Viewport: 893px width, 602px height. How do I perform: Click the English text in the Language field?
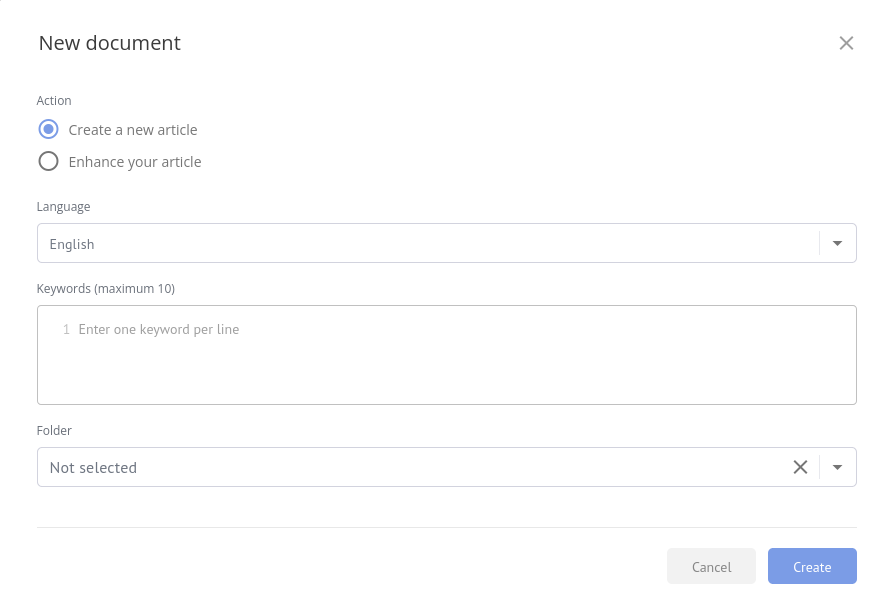[72, 243]
